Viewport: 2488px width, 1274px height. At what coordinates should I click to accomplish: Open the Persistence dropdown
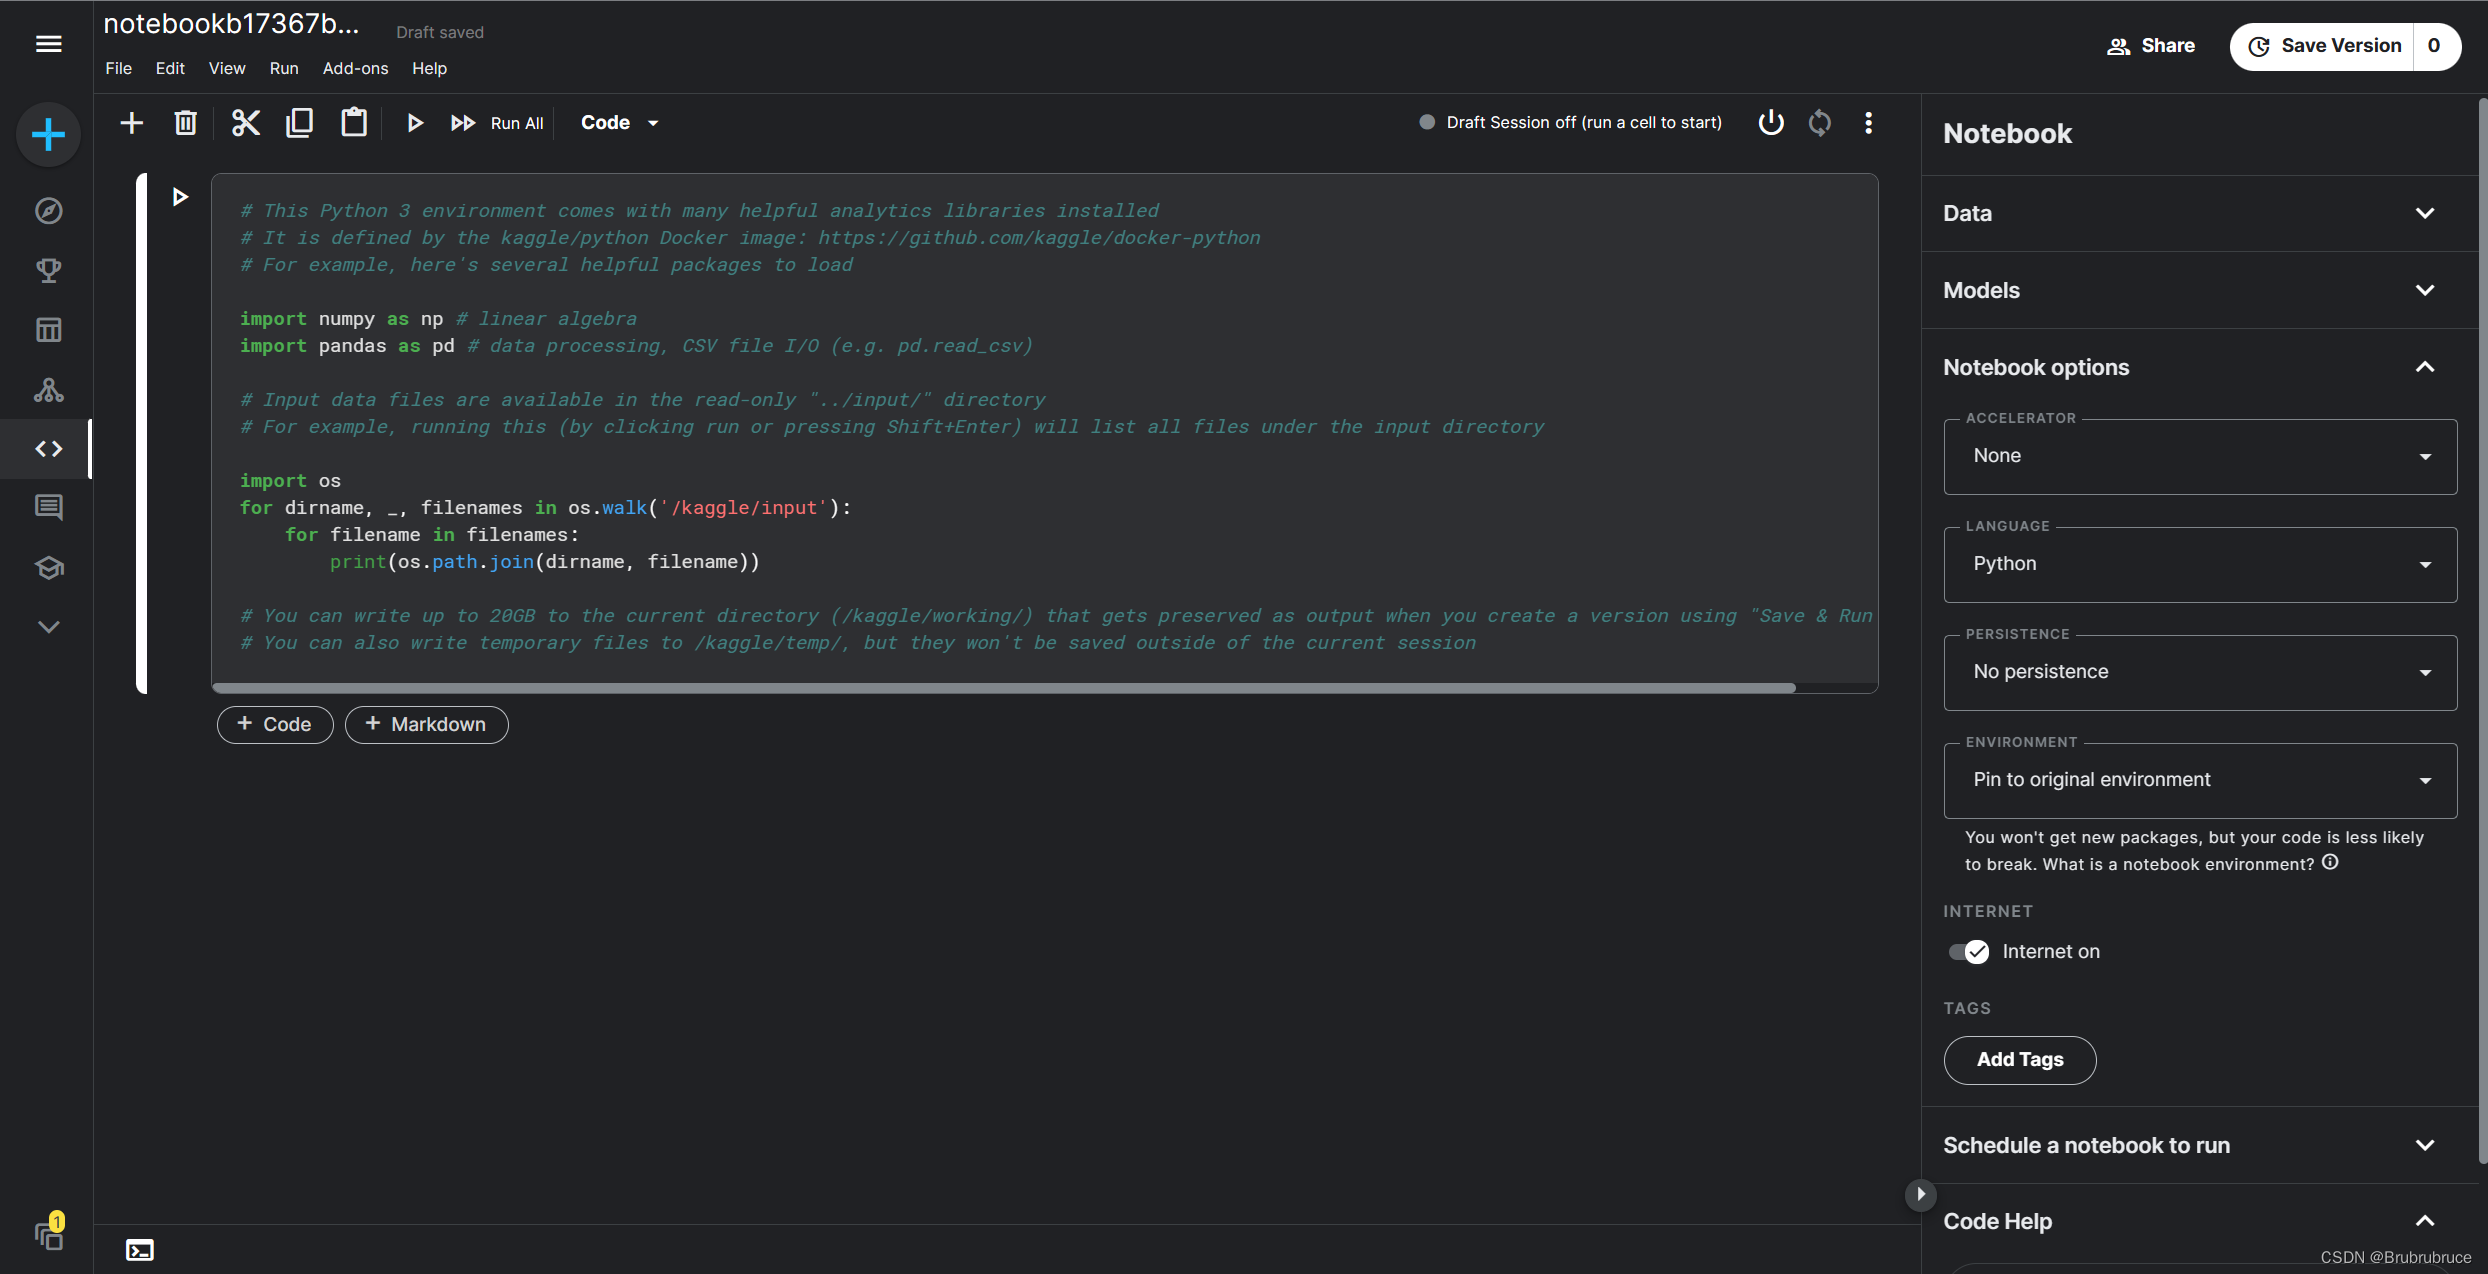pos(2200,672)
